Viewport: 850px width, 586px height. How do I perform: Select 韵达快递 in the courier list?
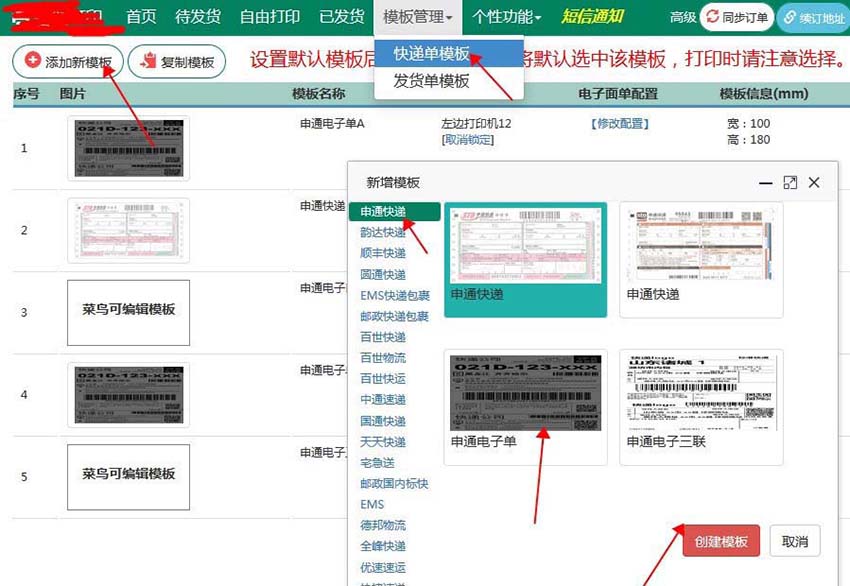point(383,233)
